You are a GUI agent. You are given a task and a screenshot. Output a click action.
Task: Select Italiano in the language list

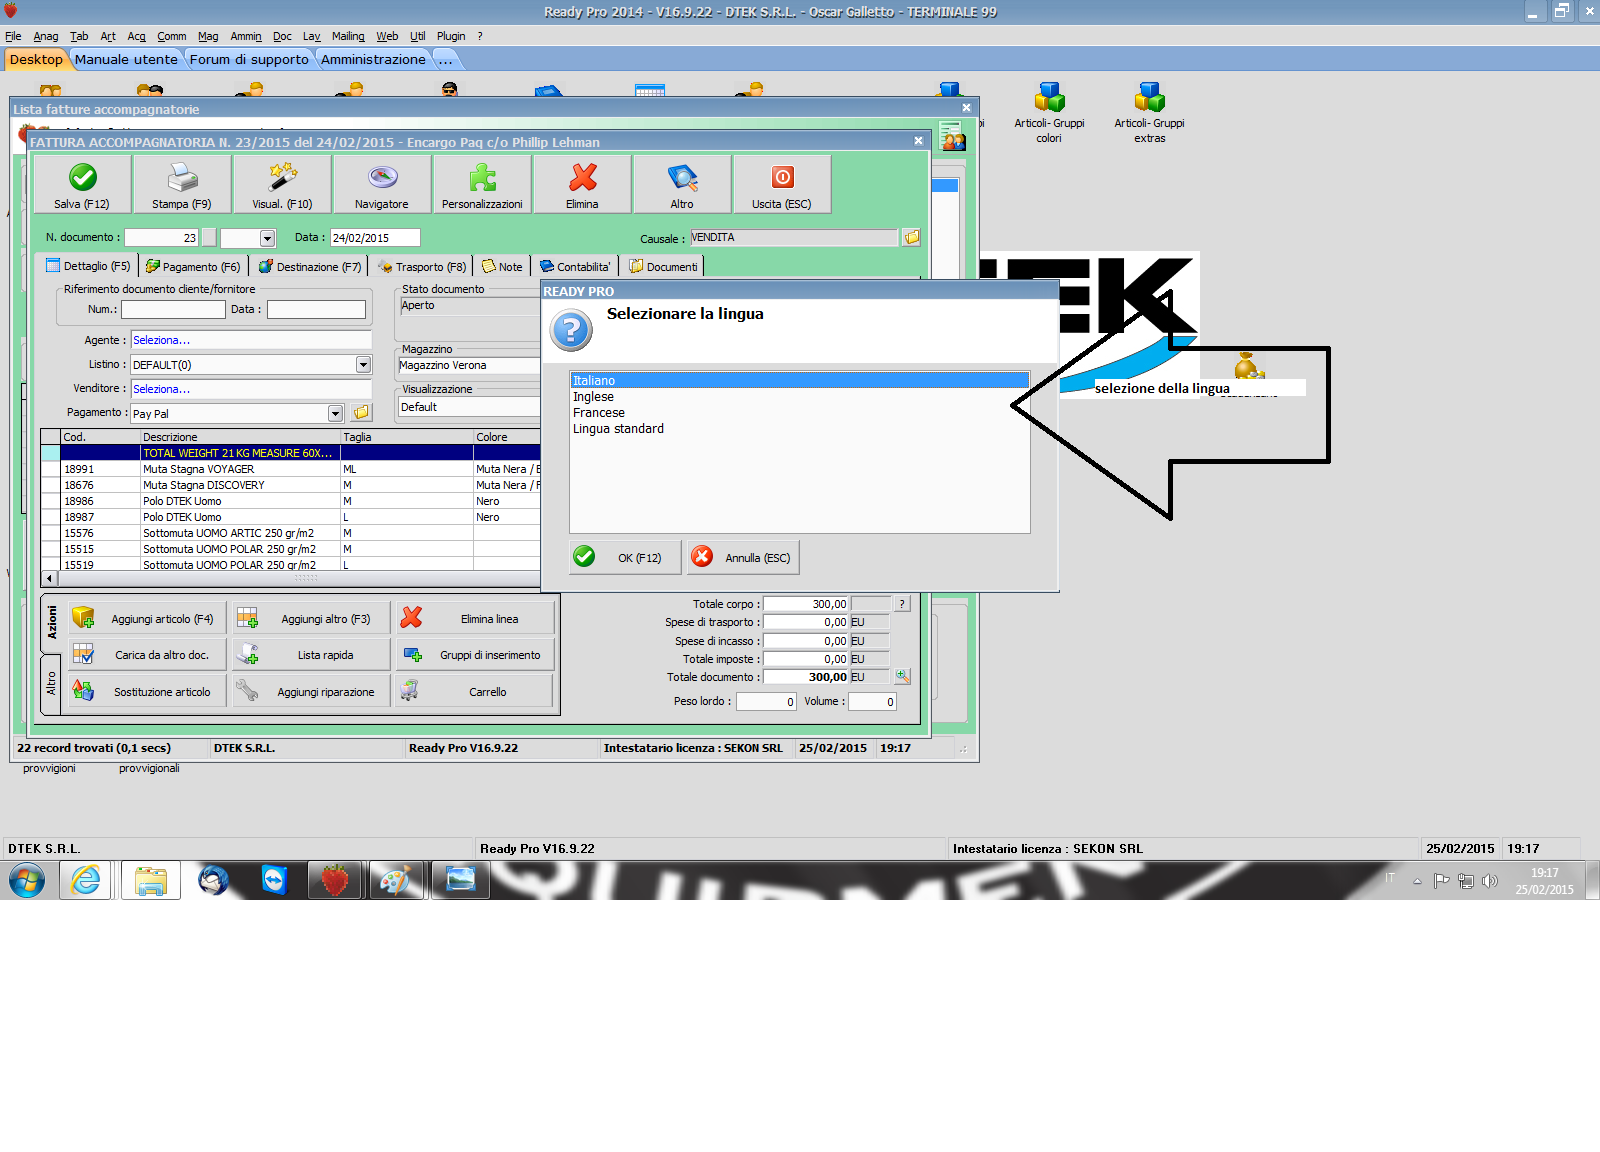tap(799, 381)
